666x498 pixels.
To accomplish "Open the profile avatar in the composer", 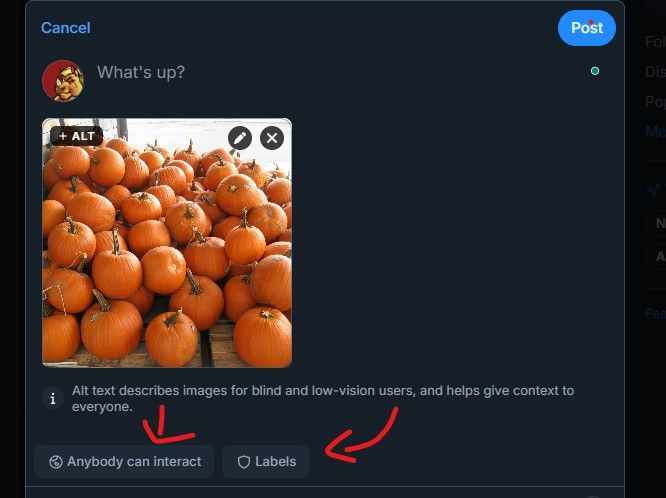I will 62,80.
